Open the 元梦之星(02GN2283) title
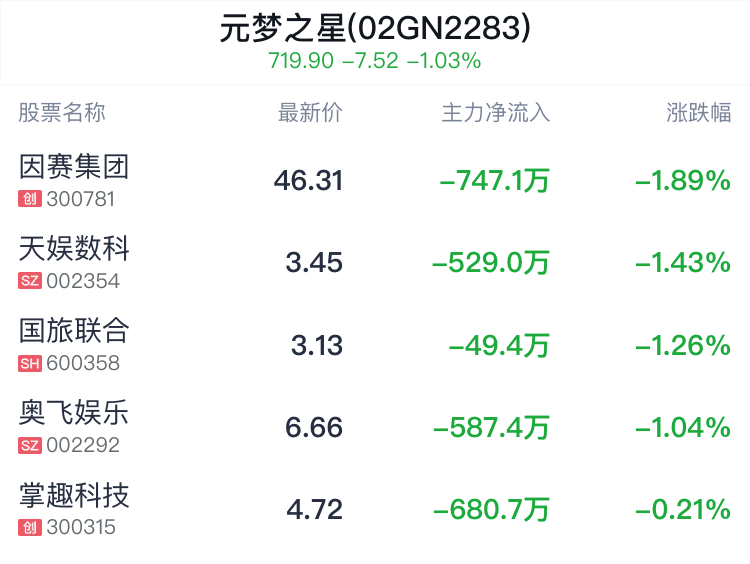 375,28
